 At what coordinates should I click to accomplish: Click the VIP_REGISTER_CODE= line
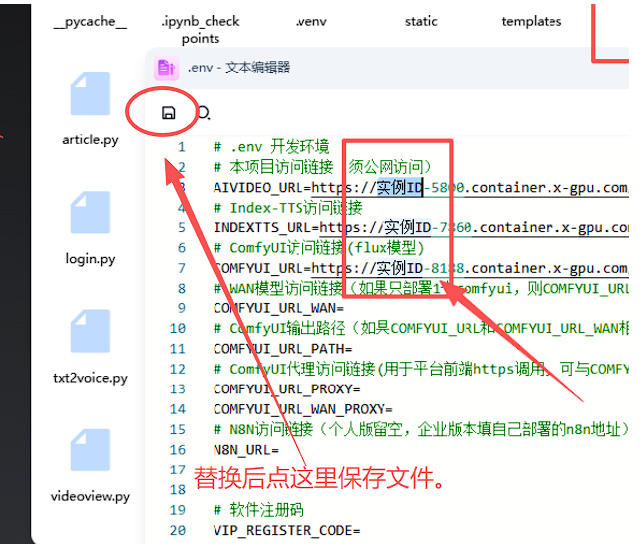pyautogui.click(x=287, y=531)
